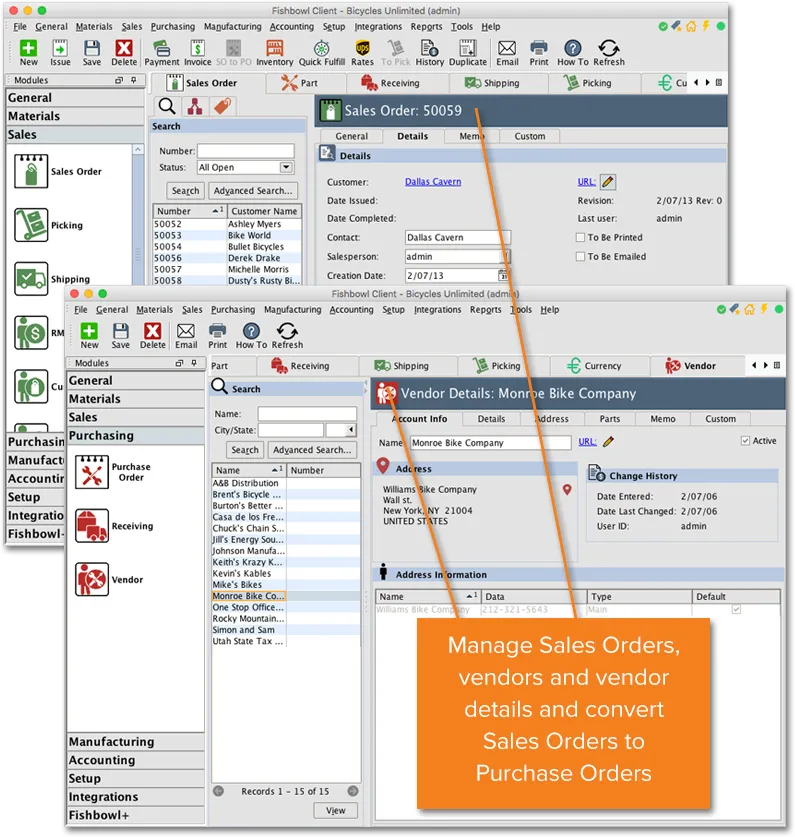Expand the Accounting section in Vendor window
795x837 pixels.
click(136, 760)
